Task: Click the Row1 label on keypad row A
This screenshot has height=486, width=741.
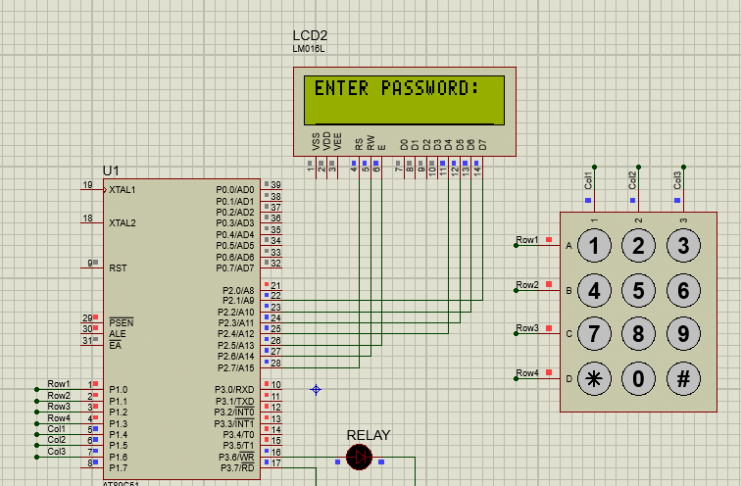Action: point(527,240)
